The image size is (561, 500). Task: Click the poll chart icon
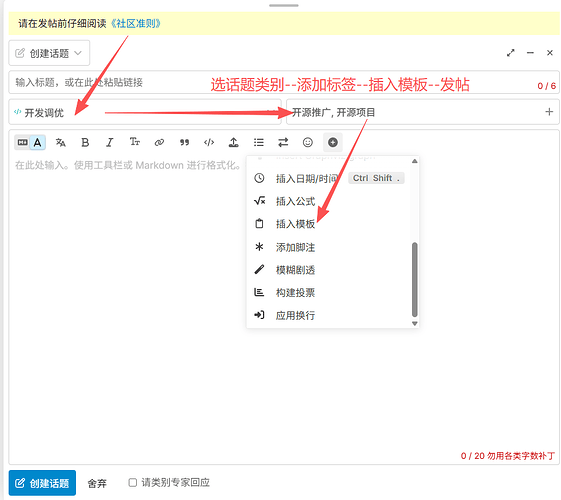[x=259, y=292]
